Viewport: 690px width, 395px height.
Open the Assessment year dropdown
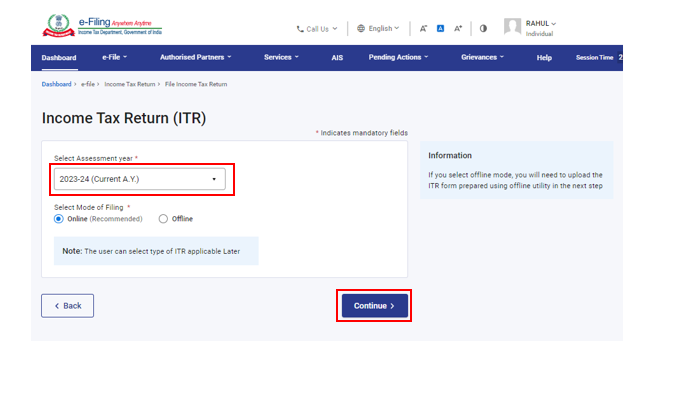140,179
